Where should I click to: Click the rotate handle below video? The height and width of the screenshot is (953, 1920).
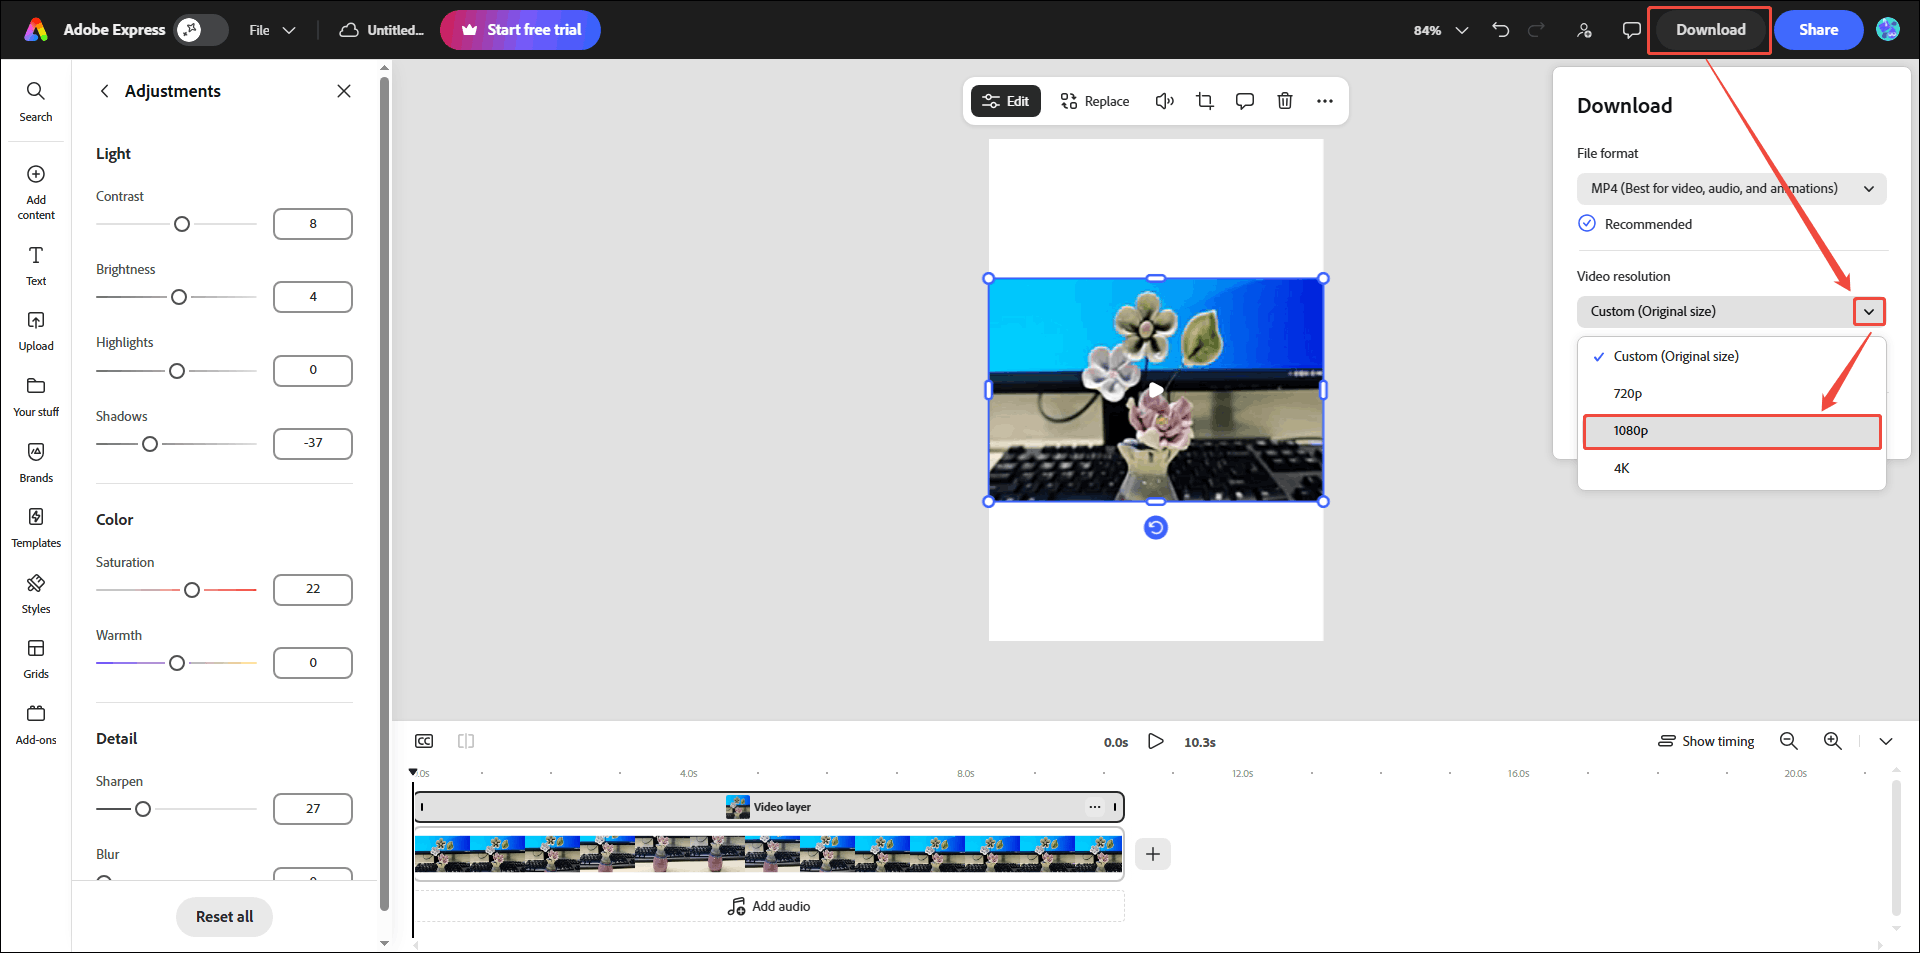pos(1156,528)
